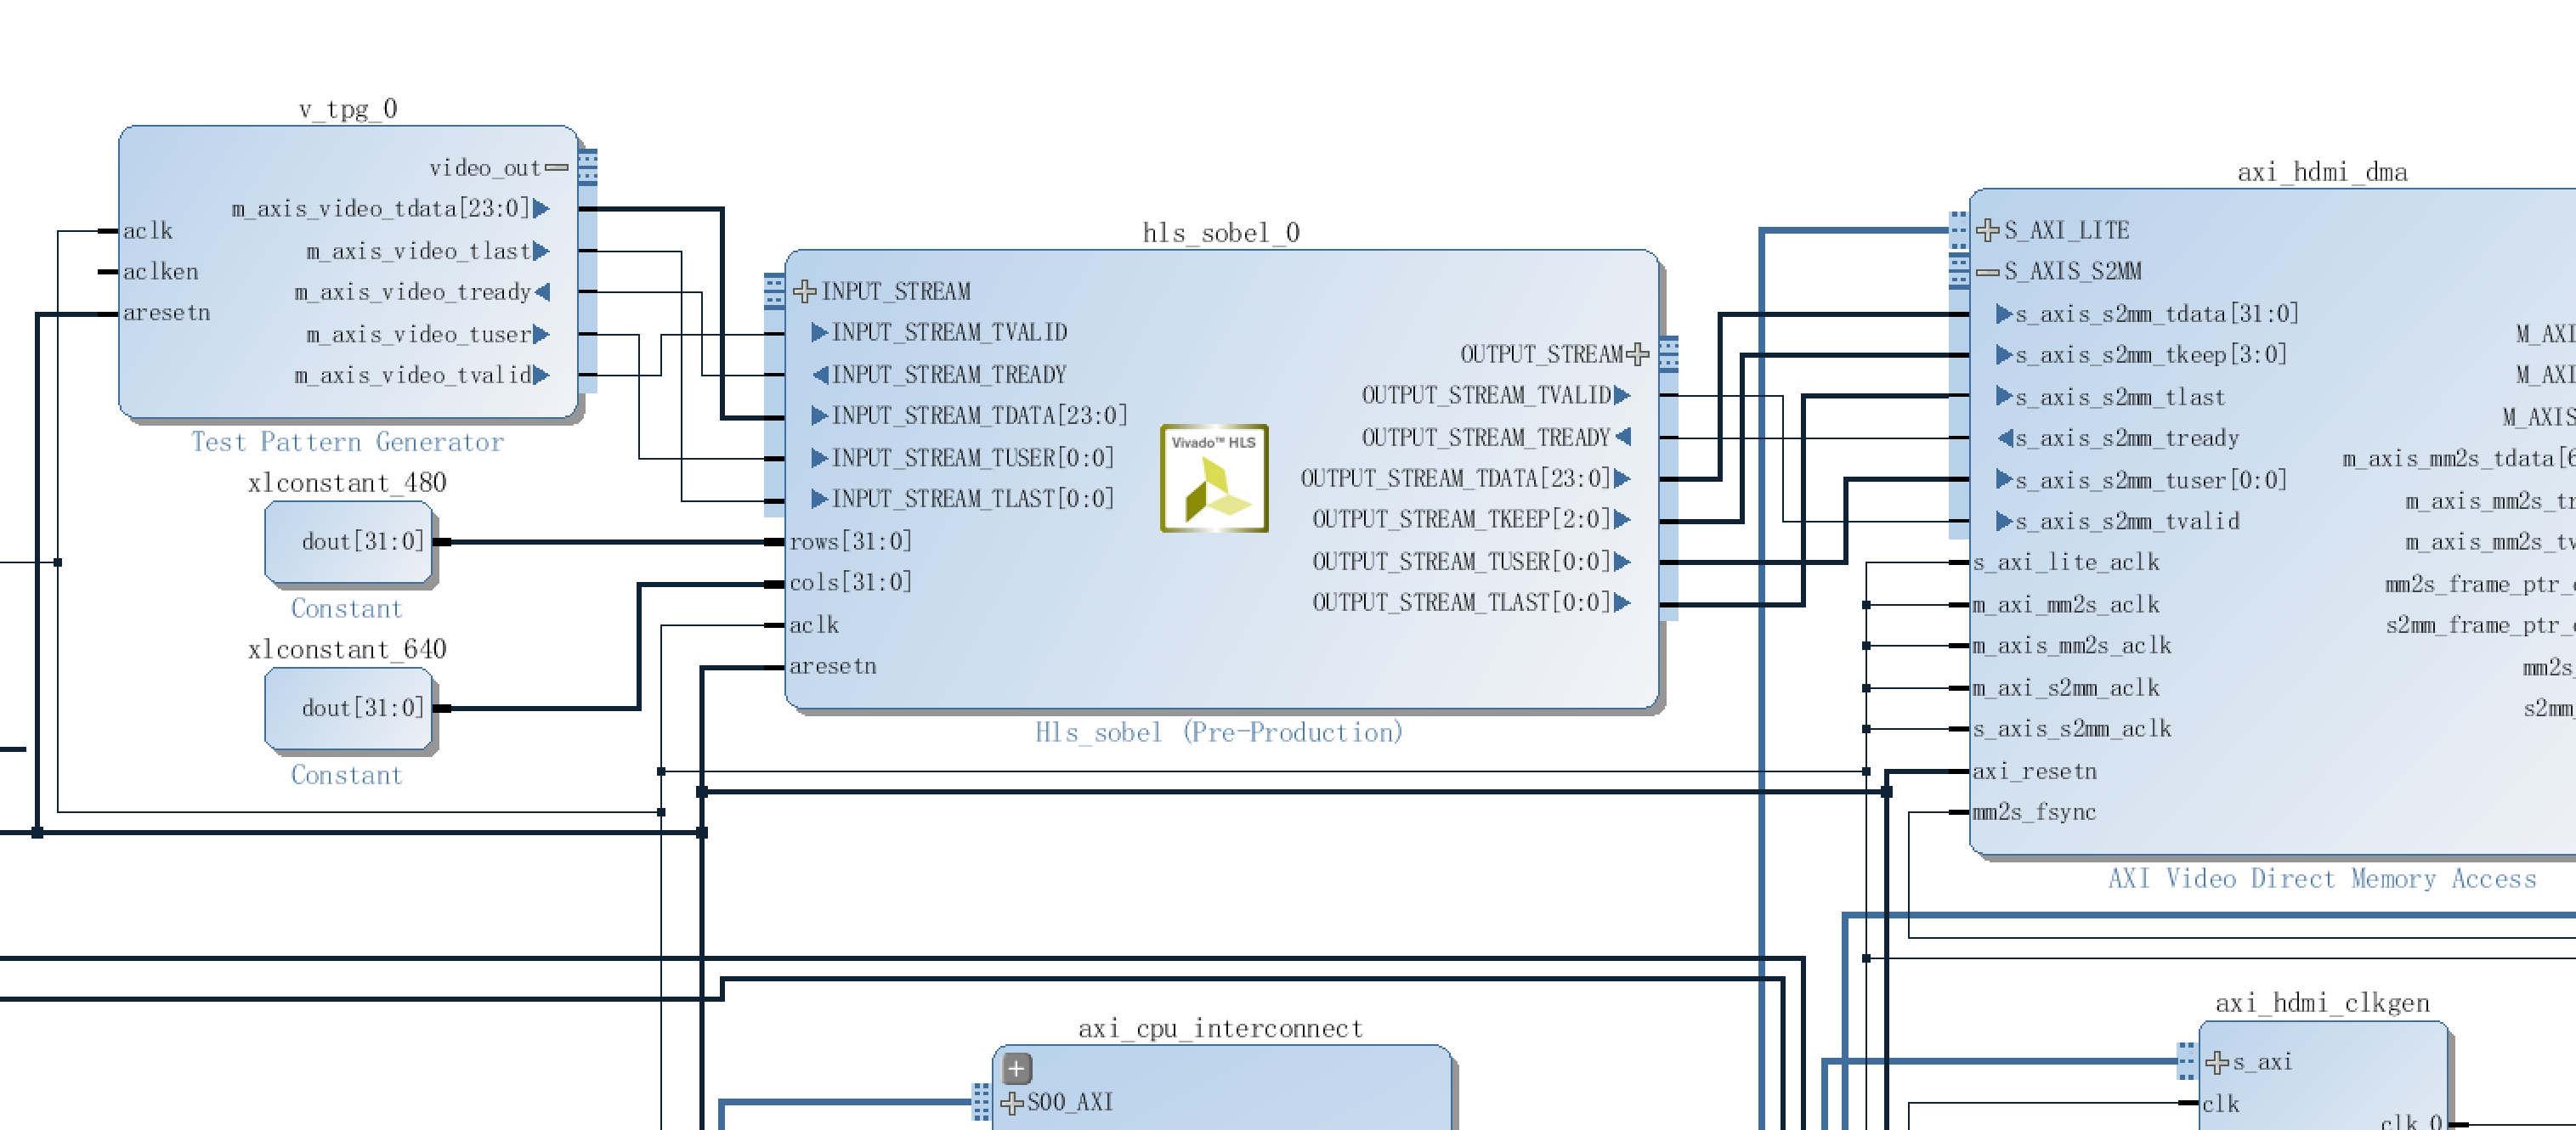Select the OUTPUT_STREAM_TVALID pin arrow
The width and height of the screenshot is (2576, 1130).
[1622, 395]
